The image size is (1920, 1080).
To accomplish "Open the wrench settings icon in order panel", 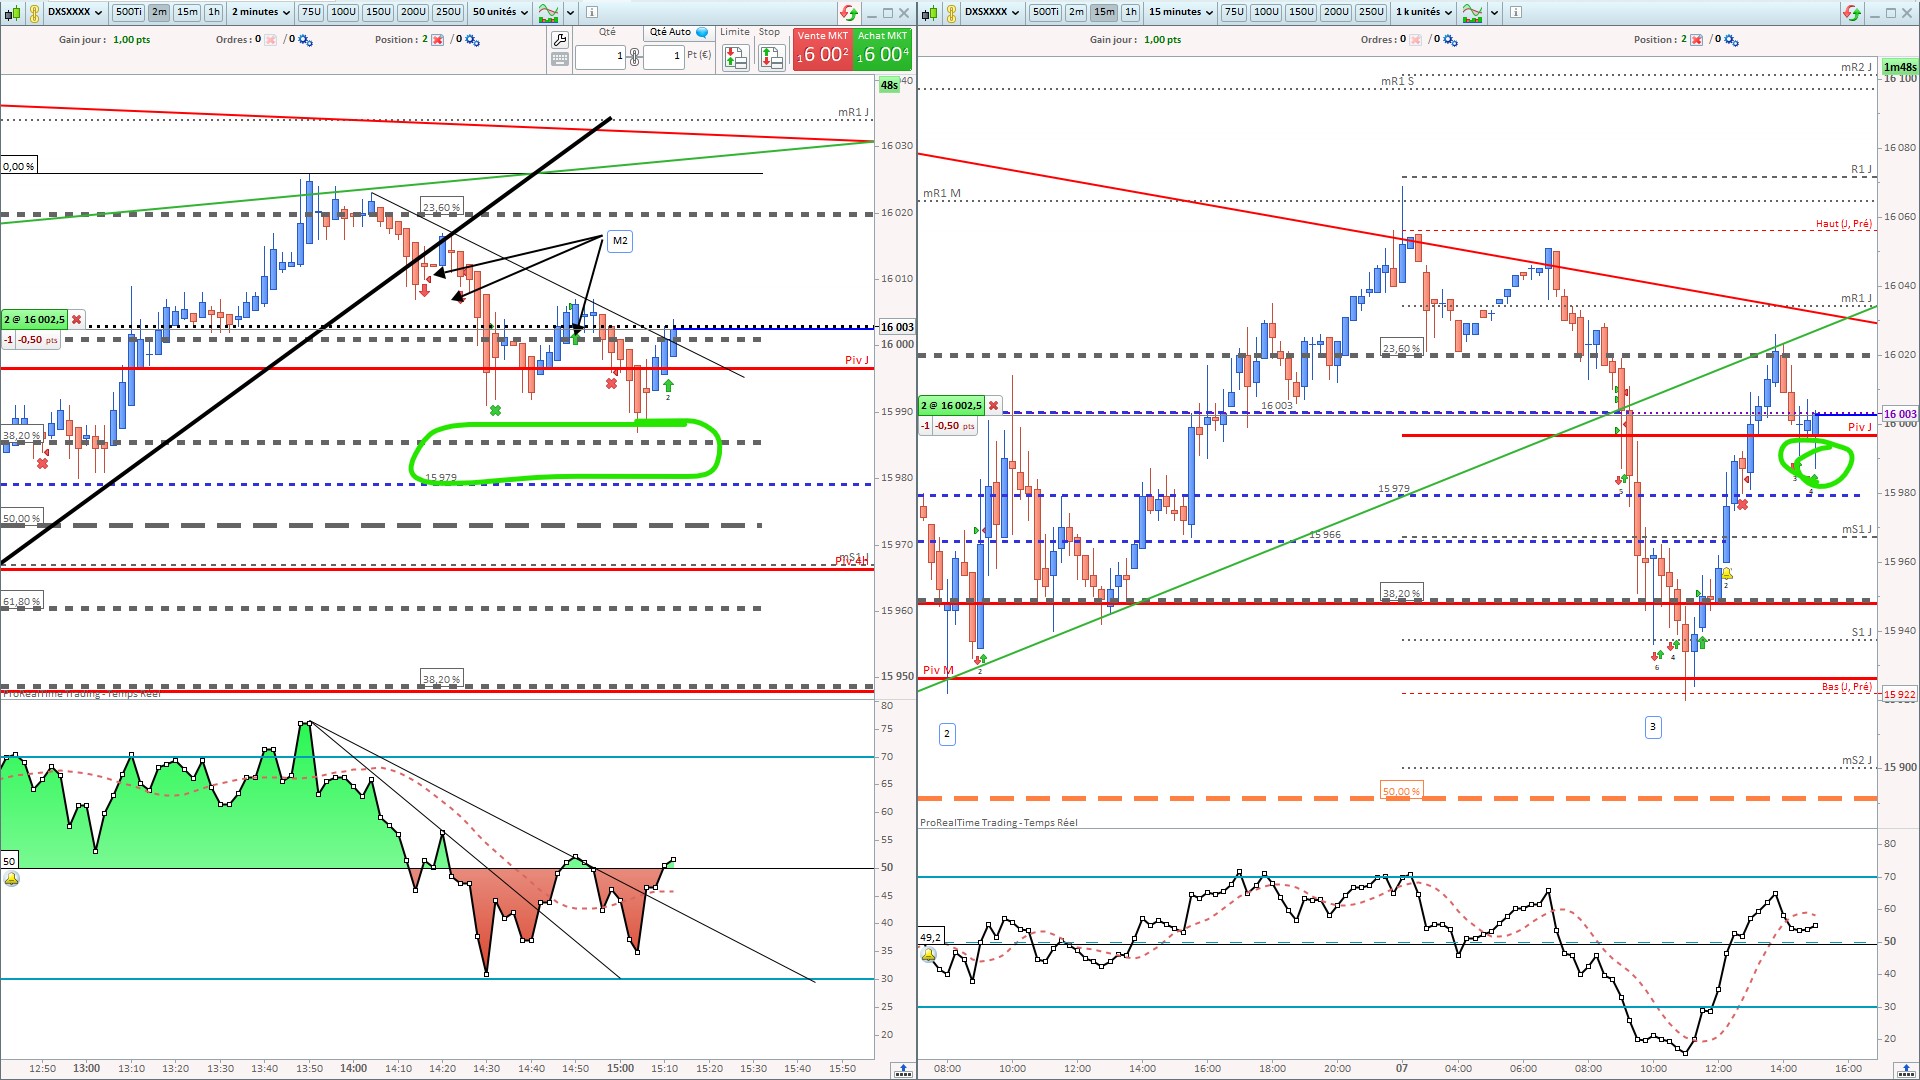I will click(560, 39).
